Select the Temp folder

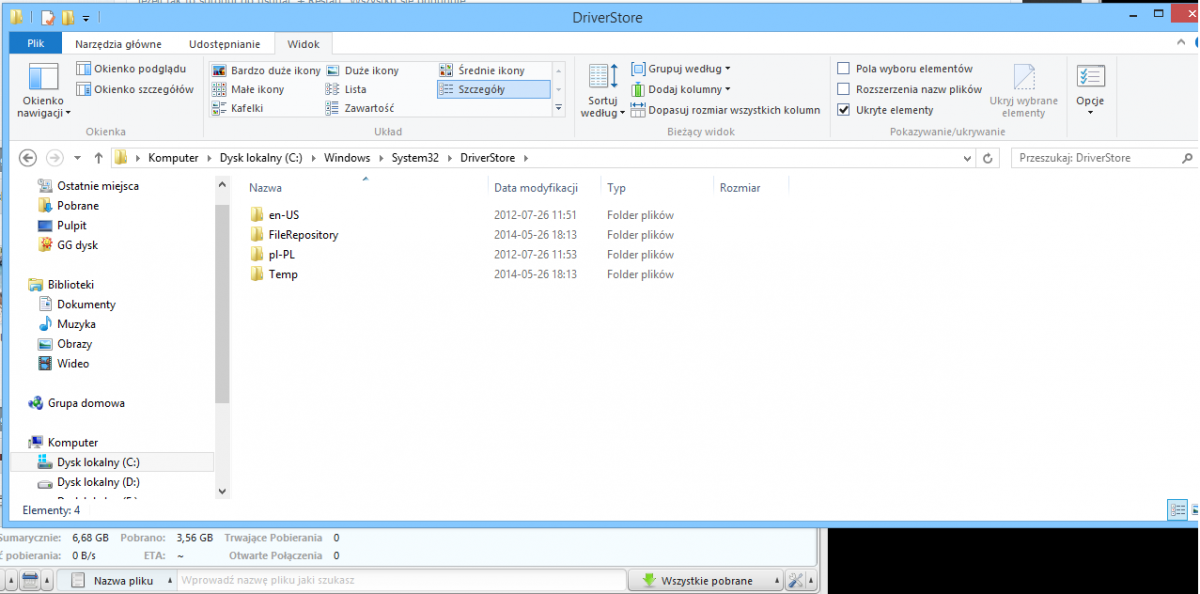pos(283,274)
